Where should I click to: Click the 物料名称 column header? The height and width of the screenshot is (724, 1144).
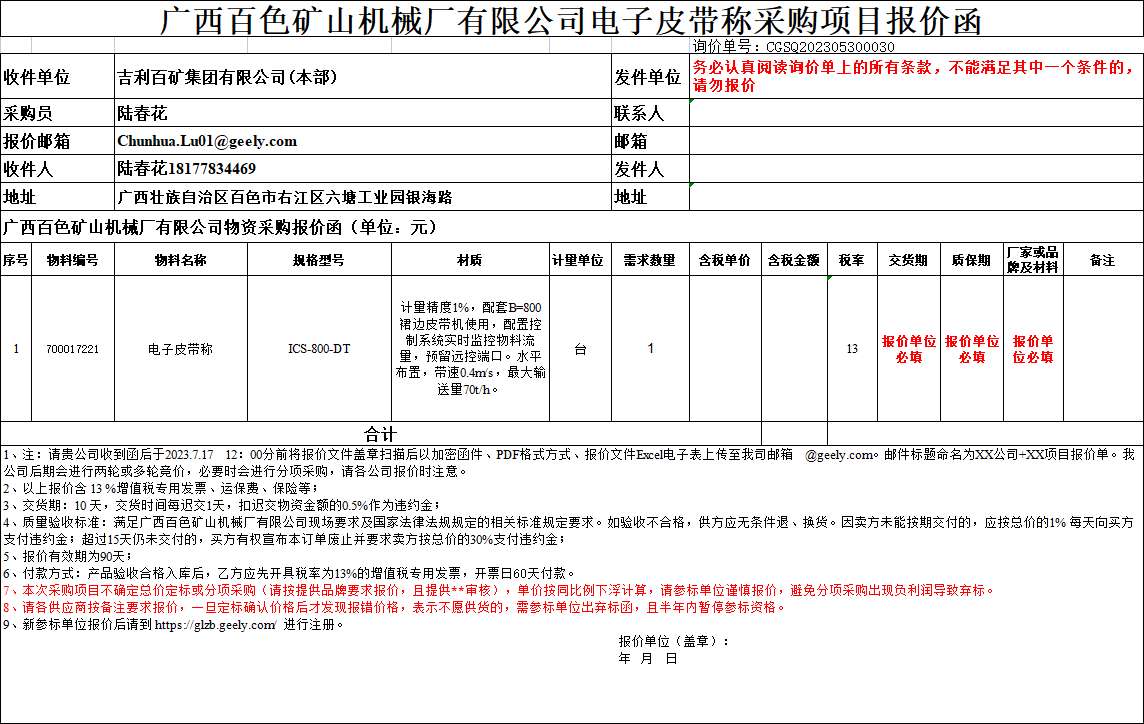(181, 260)
